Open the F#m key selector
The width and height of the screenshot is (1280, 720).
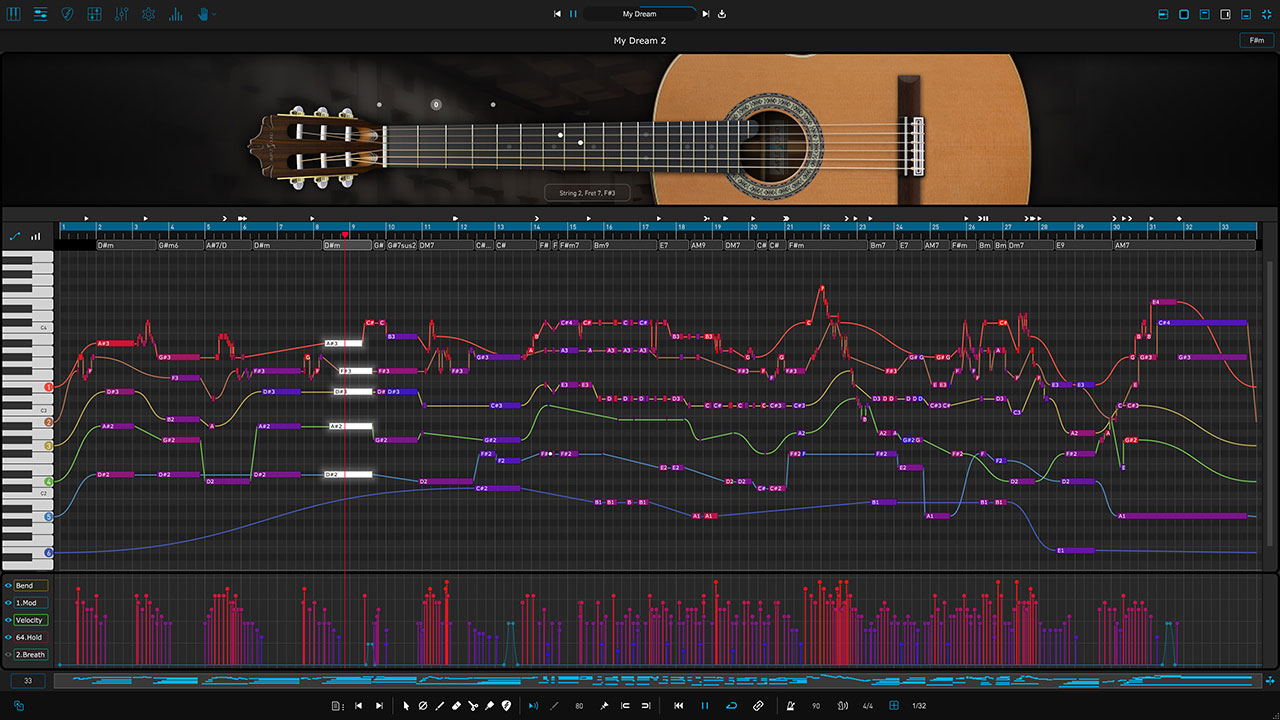point(1255,40)
